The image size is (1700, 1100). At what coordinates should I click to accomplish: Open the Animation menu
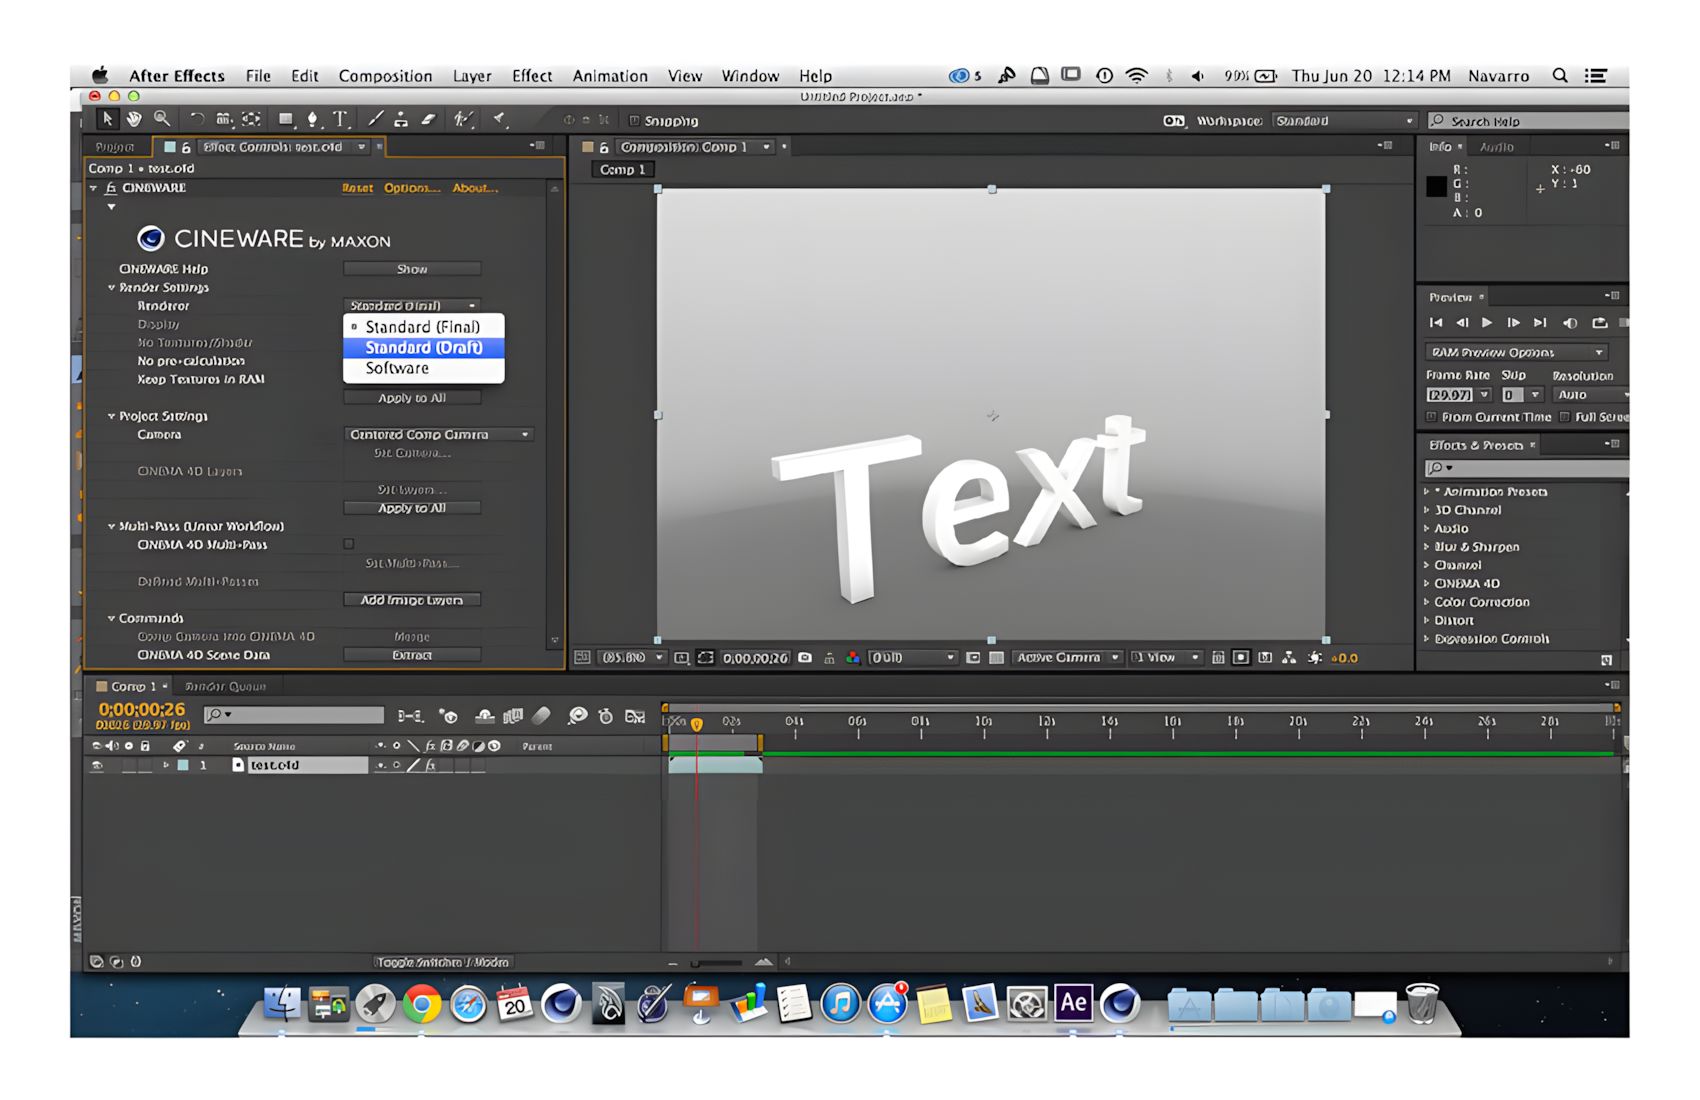[x=610, y=76]
